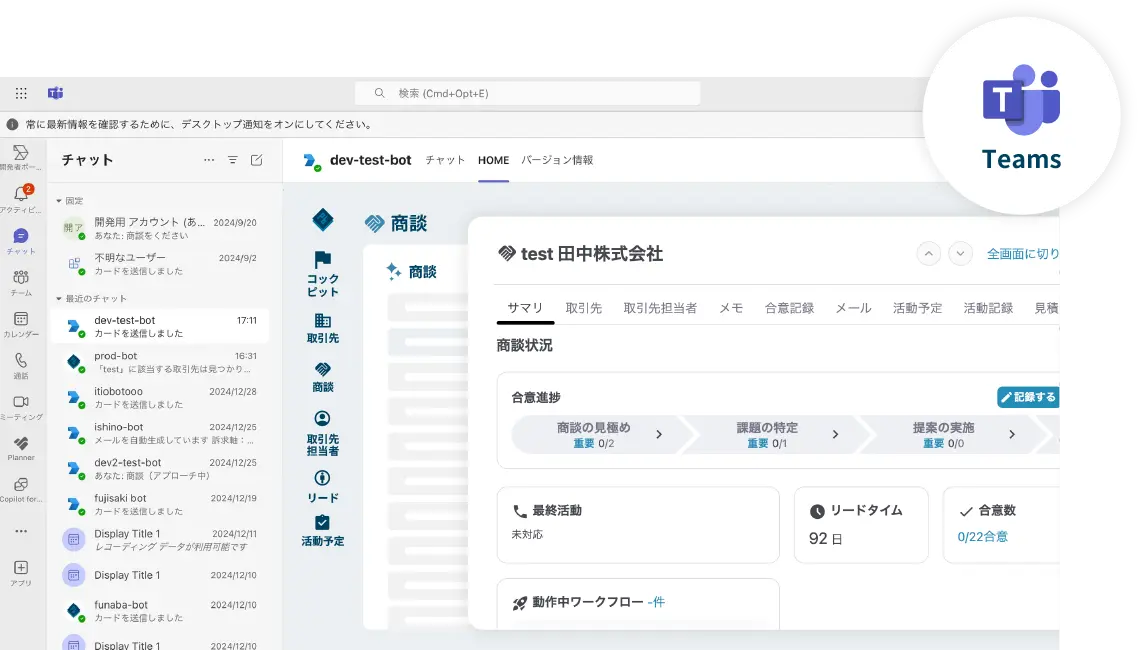Click the new chat compose icon
1138x650 pixels.
click(x=257, y=160)
